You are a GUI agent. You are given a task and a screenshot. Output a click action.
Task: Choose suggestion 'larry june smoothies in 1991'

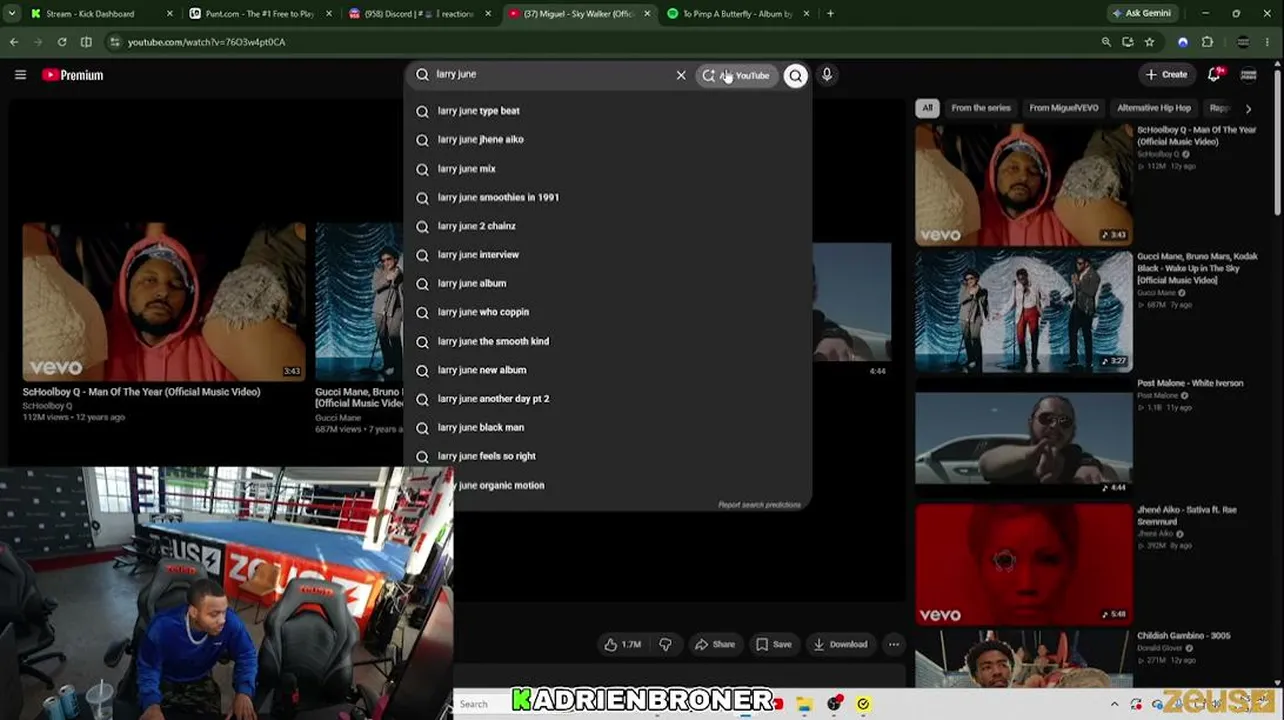click(x=608, y=198)
